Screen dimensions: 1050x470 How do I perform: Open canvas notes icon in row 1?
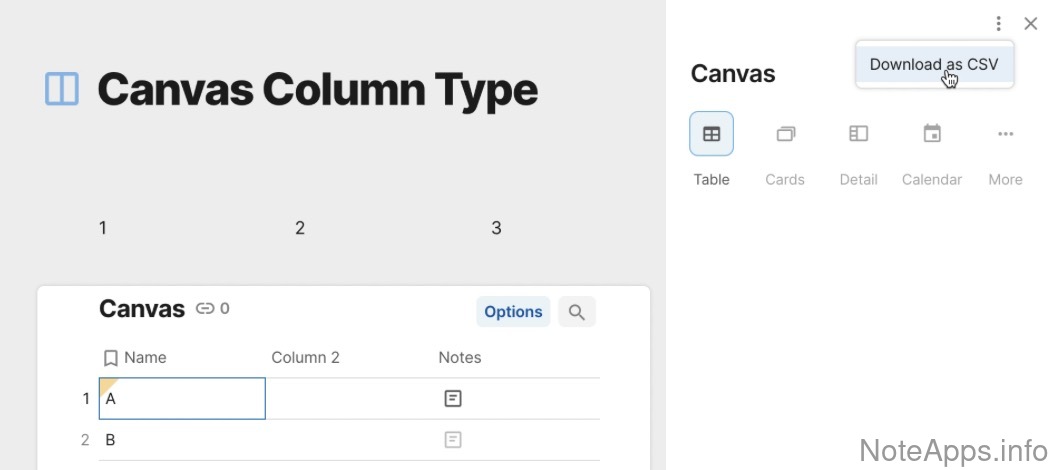(x=453, y=399)
